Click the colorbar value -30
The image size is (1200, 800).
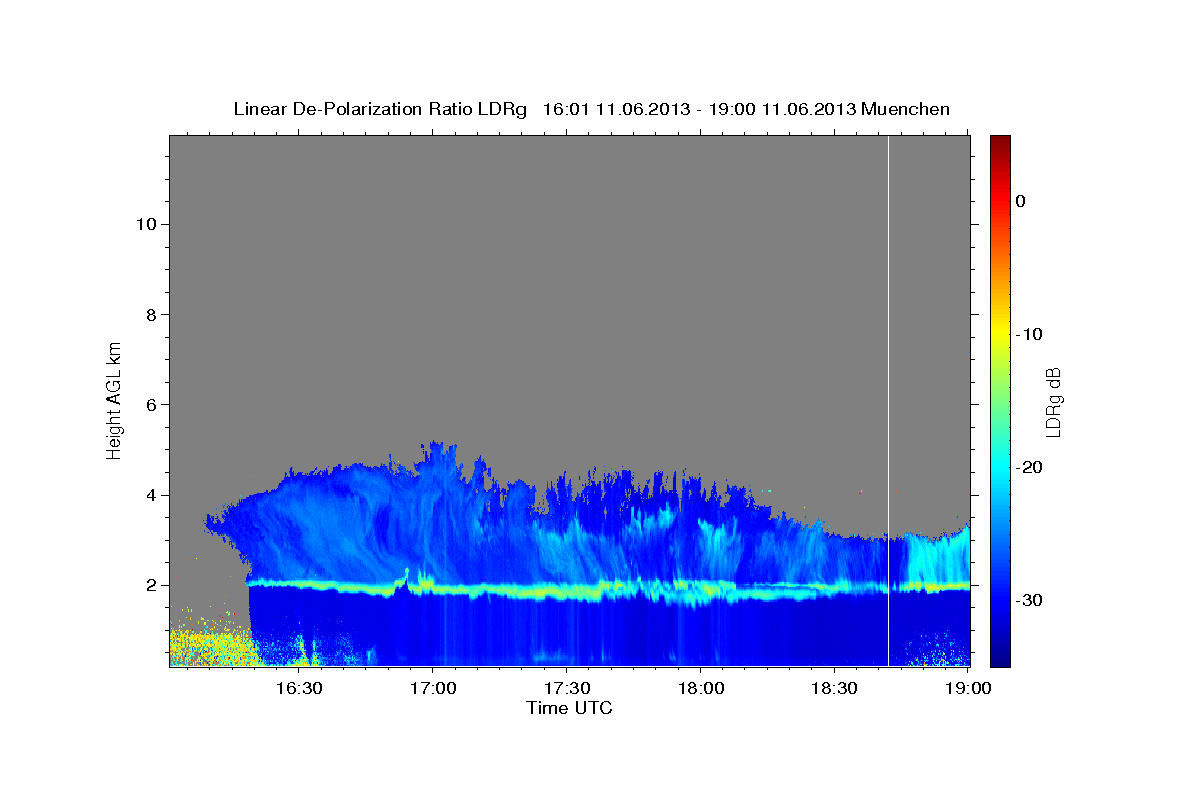[1029, 600]
